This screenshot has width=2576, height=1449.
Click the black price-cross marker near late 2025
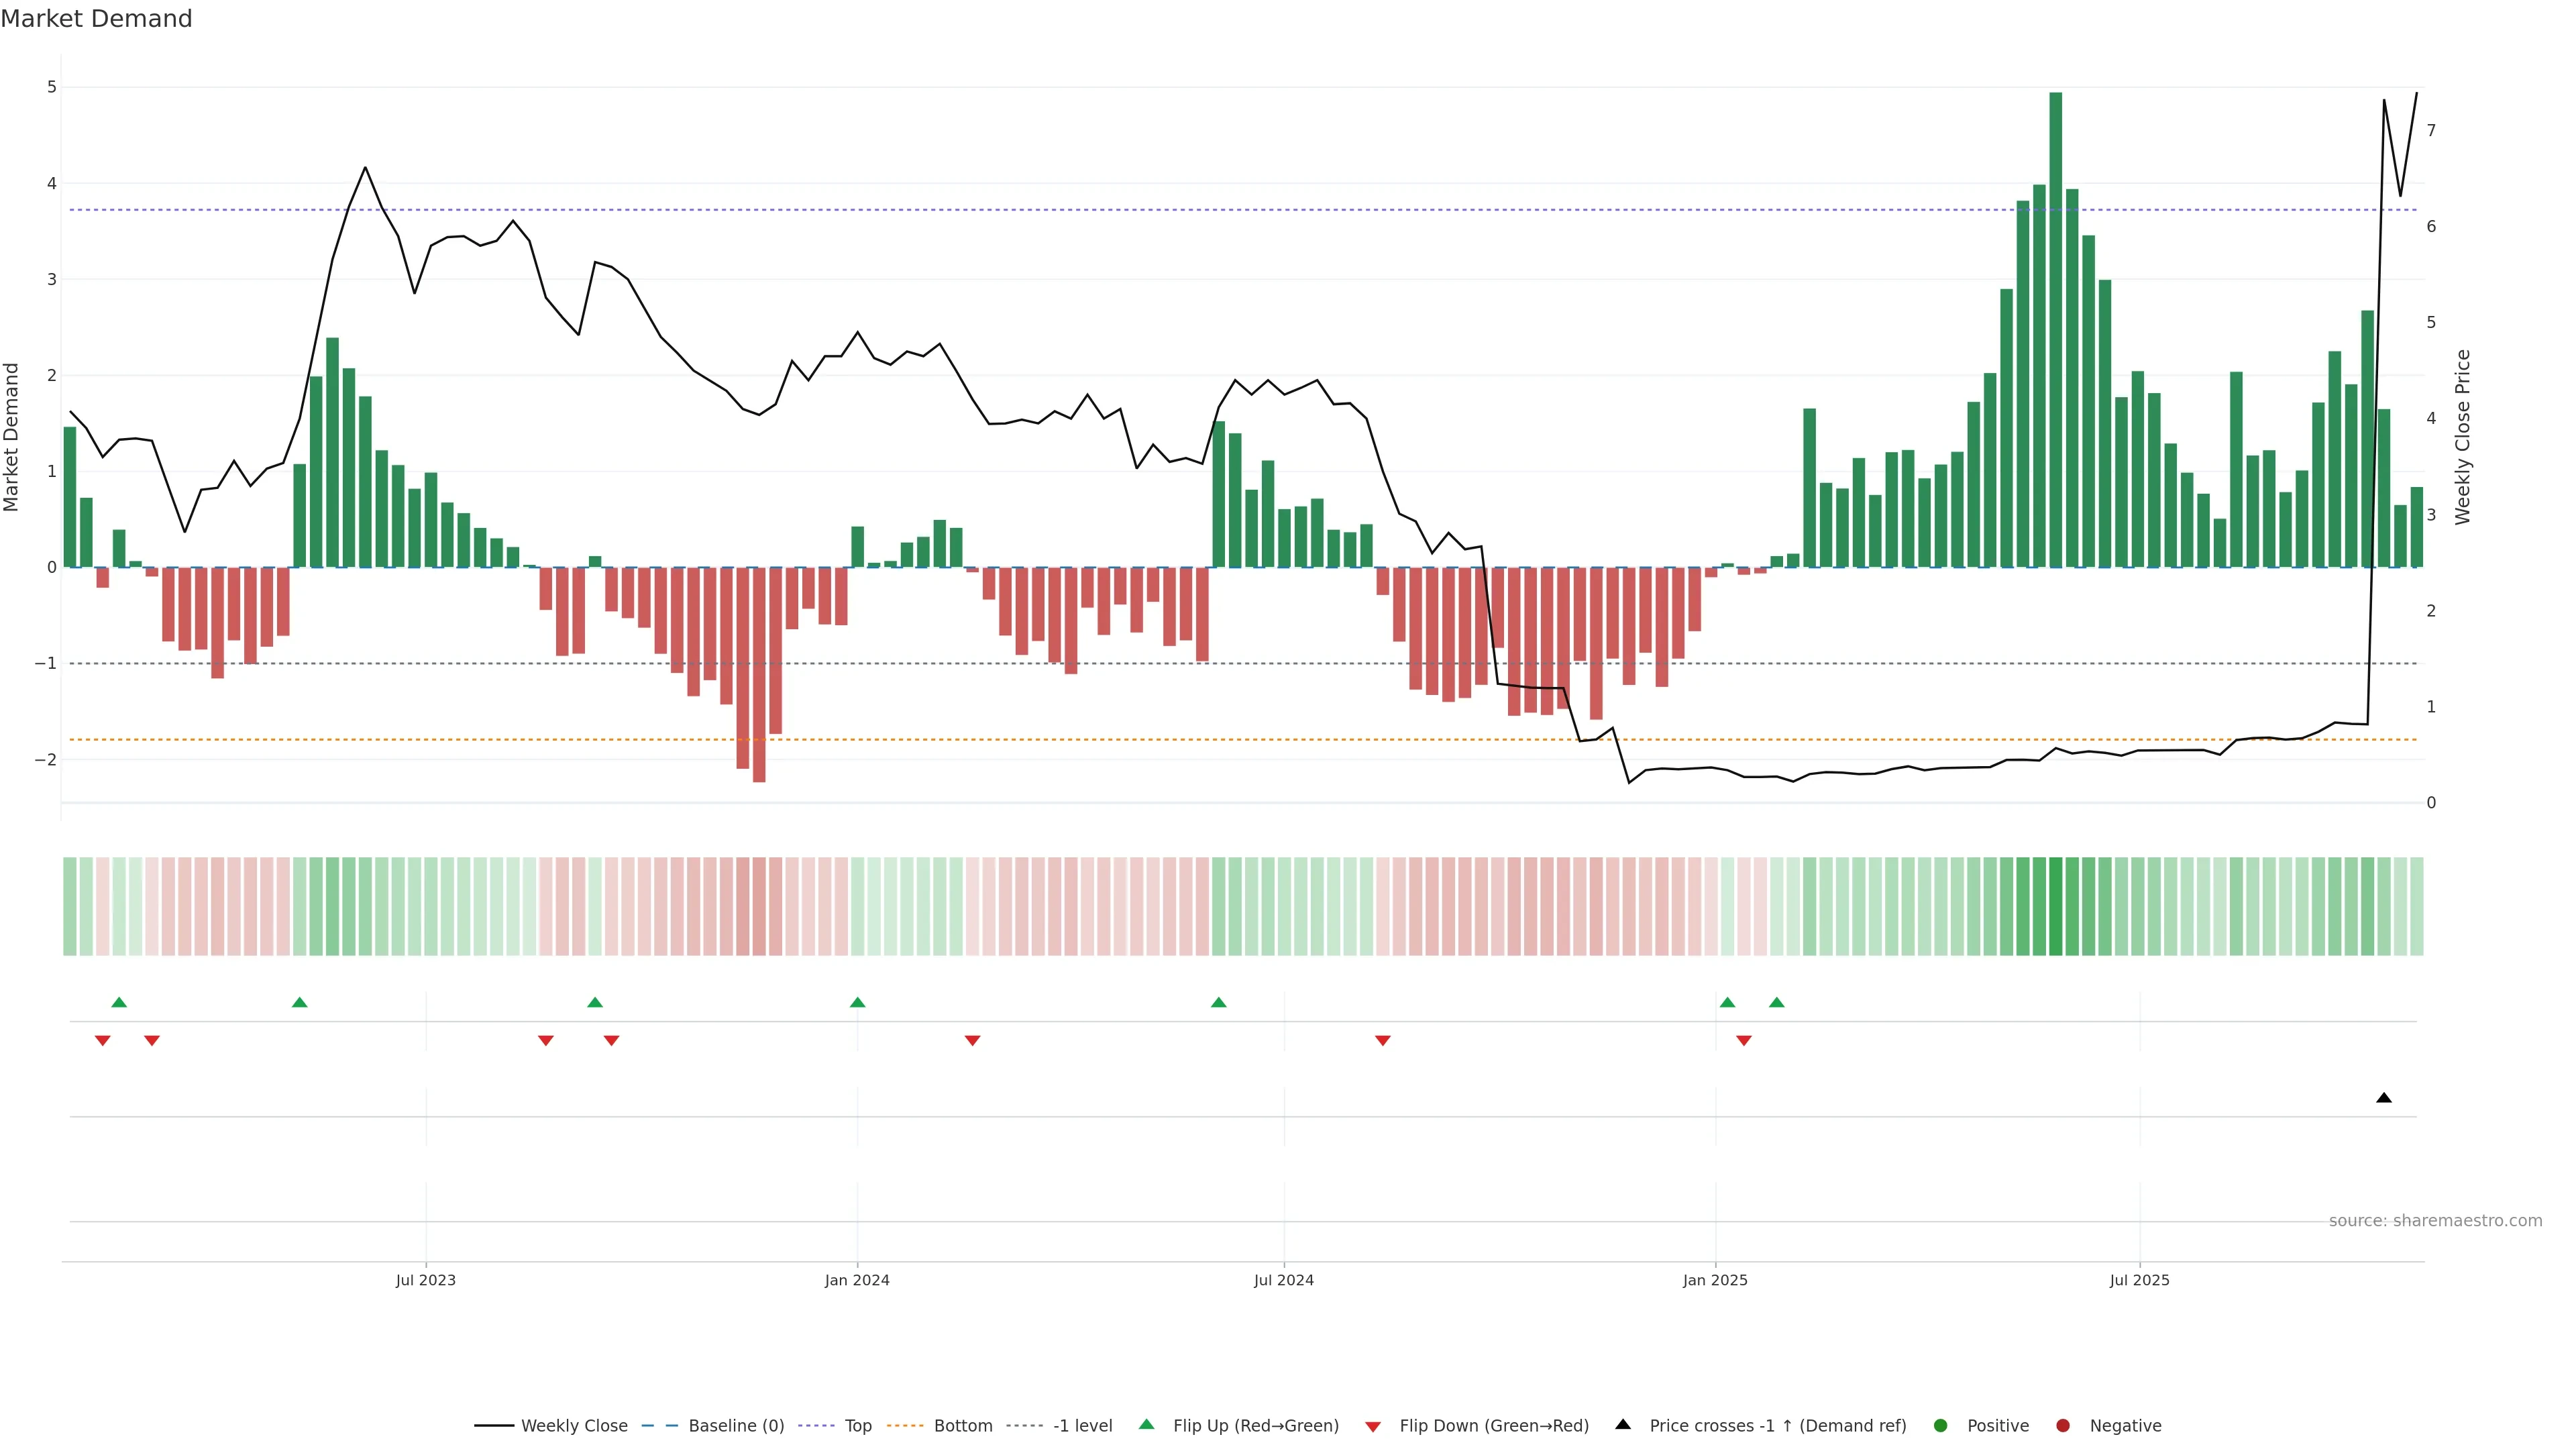[2384, 1098]
